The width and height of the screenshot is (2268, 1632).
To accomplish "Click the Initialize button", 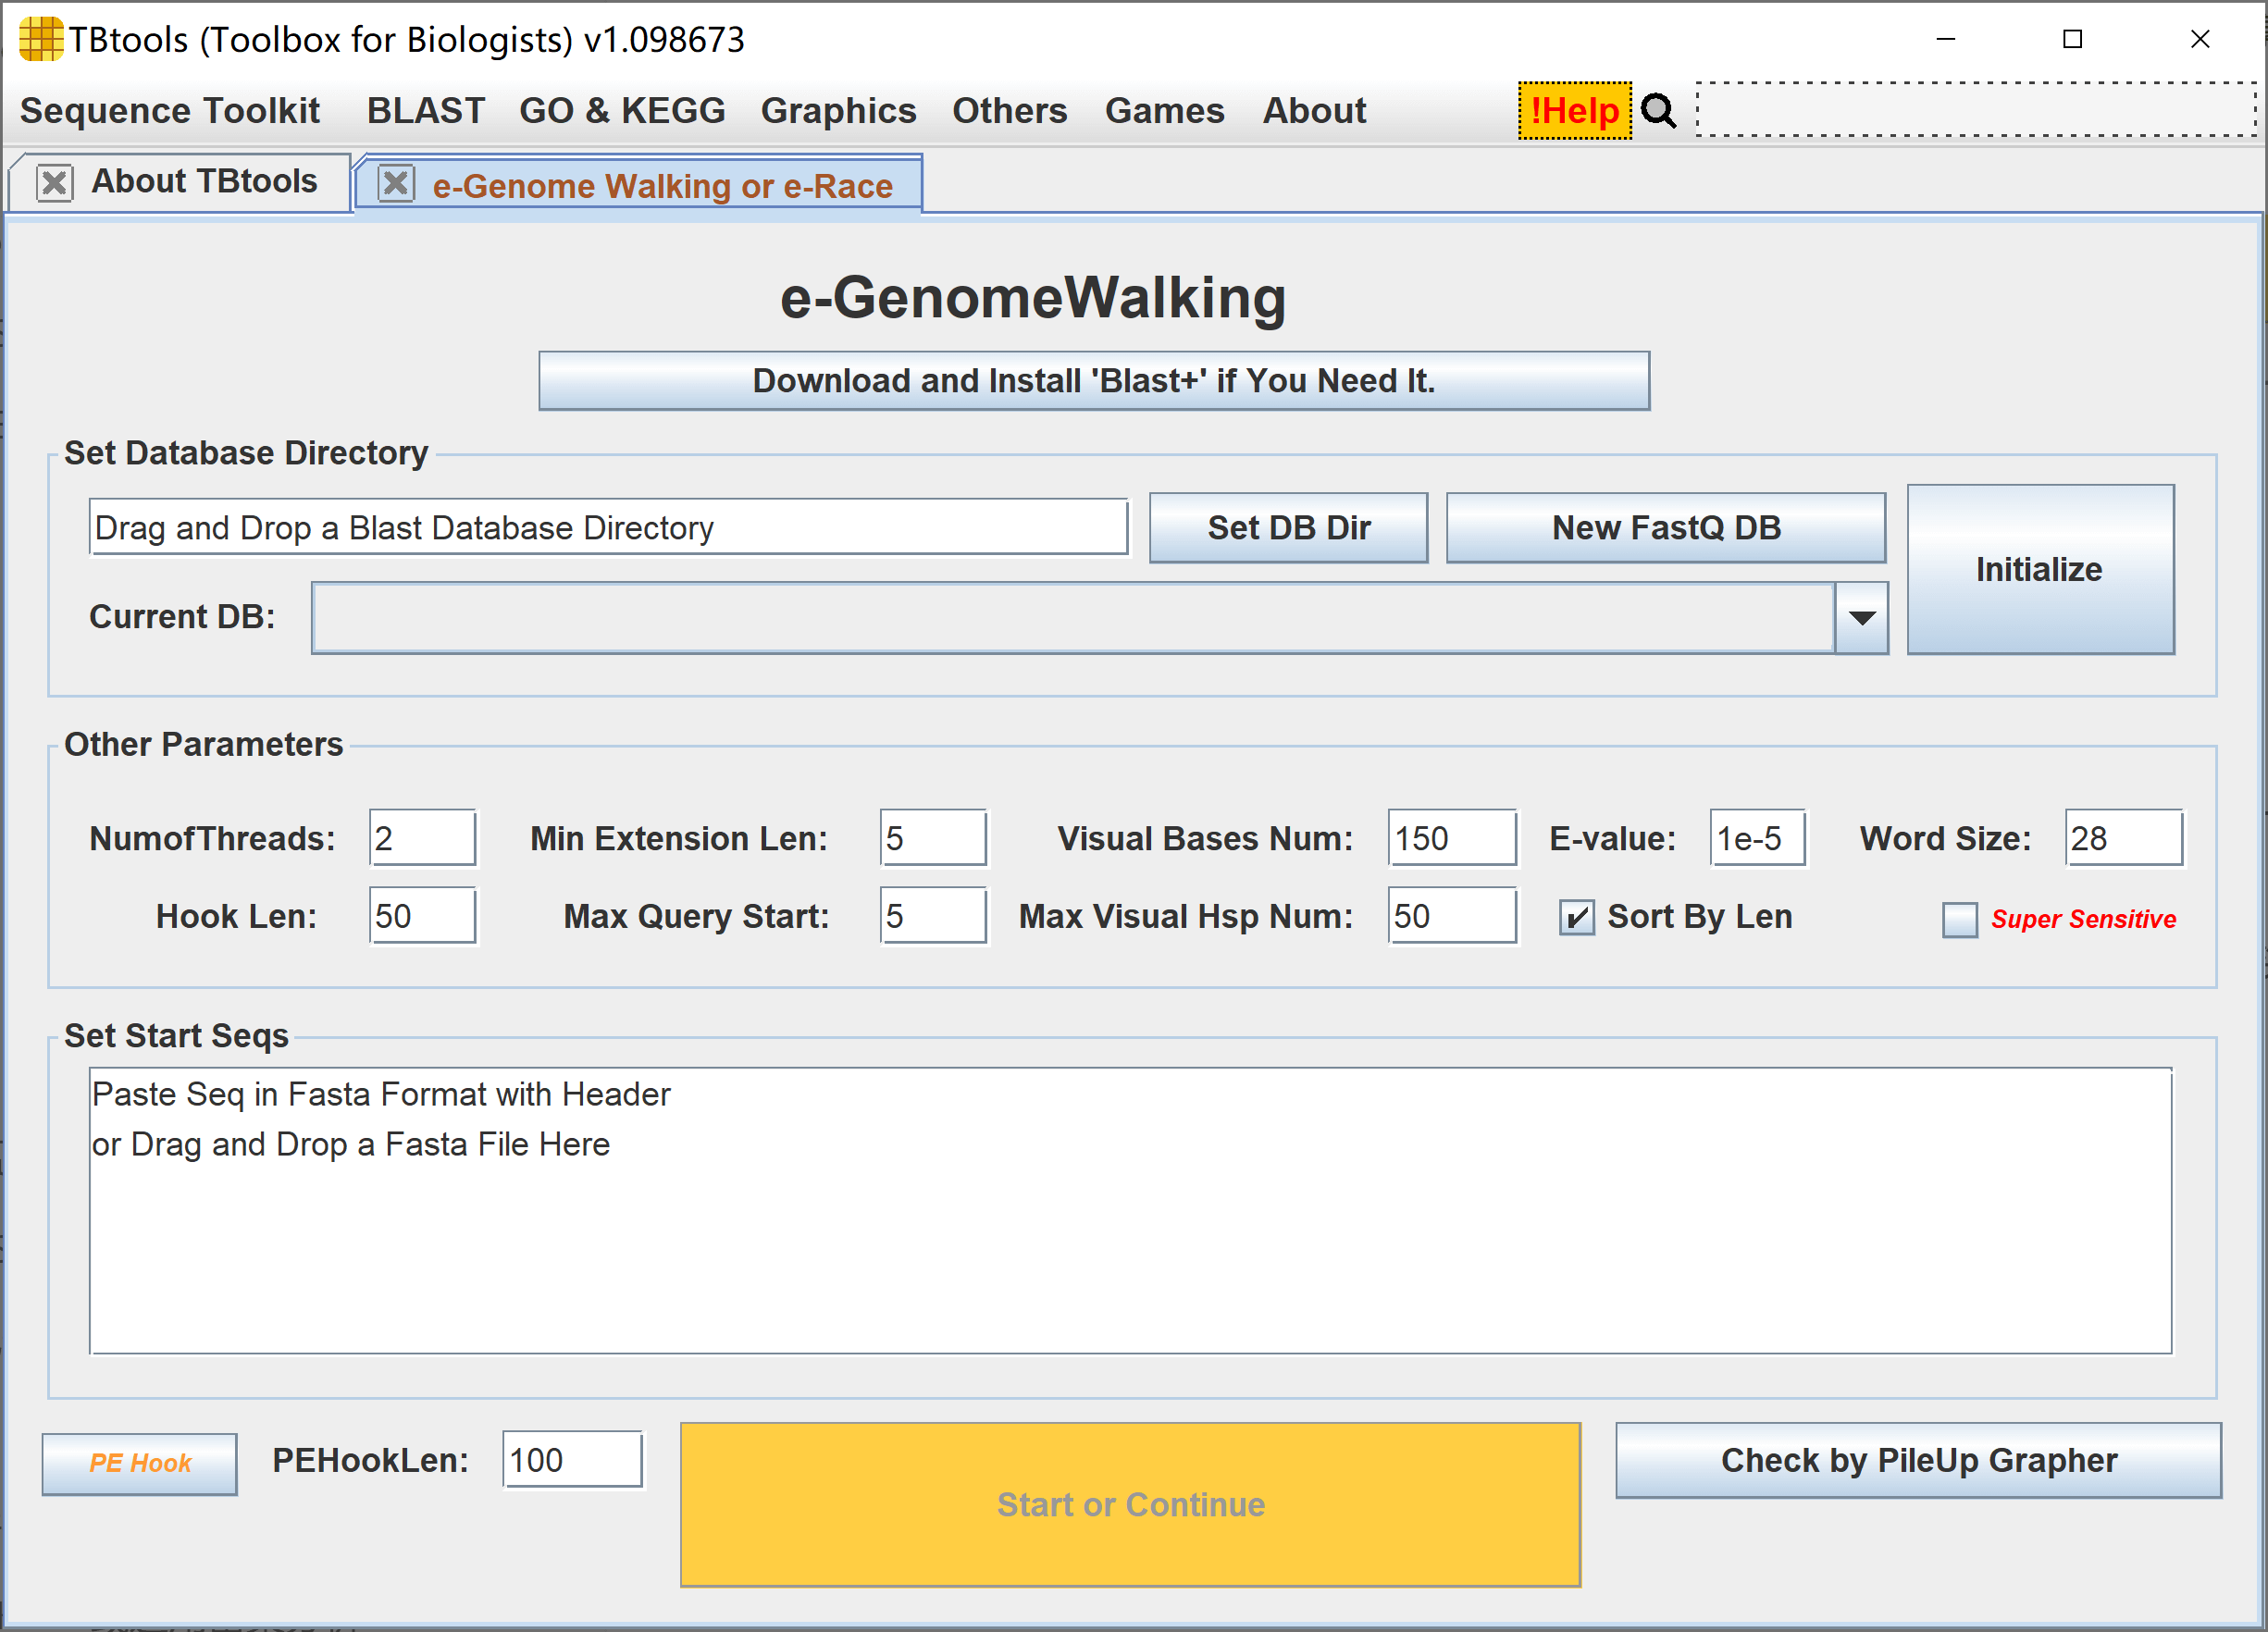I will click(x=2040, y=570).
